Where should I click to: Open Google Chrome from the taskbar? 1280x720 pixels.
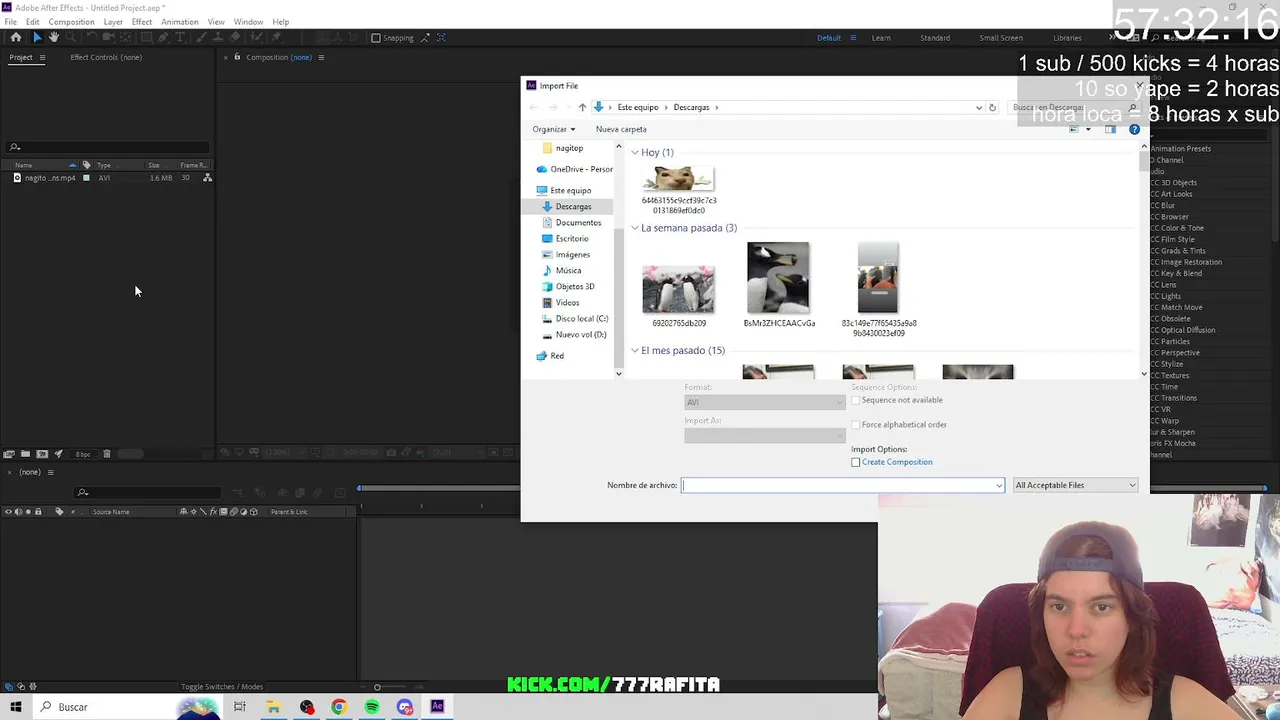click(x=339, y=707)
